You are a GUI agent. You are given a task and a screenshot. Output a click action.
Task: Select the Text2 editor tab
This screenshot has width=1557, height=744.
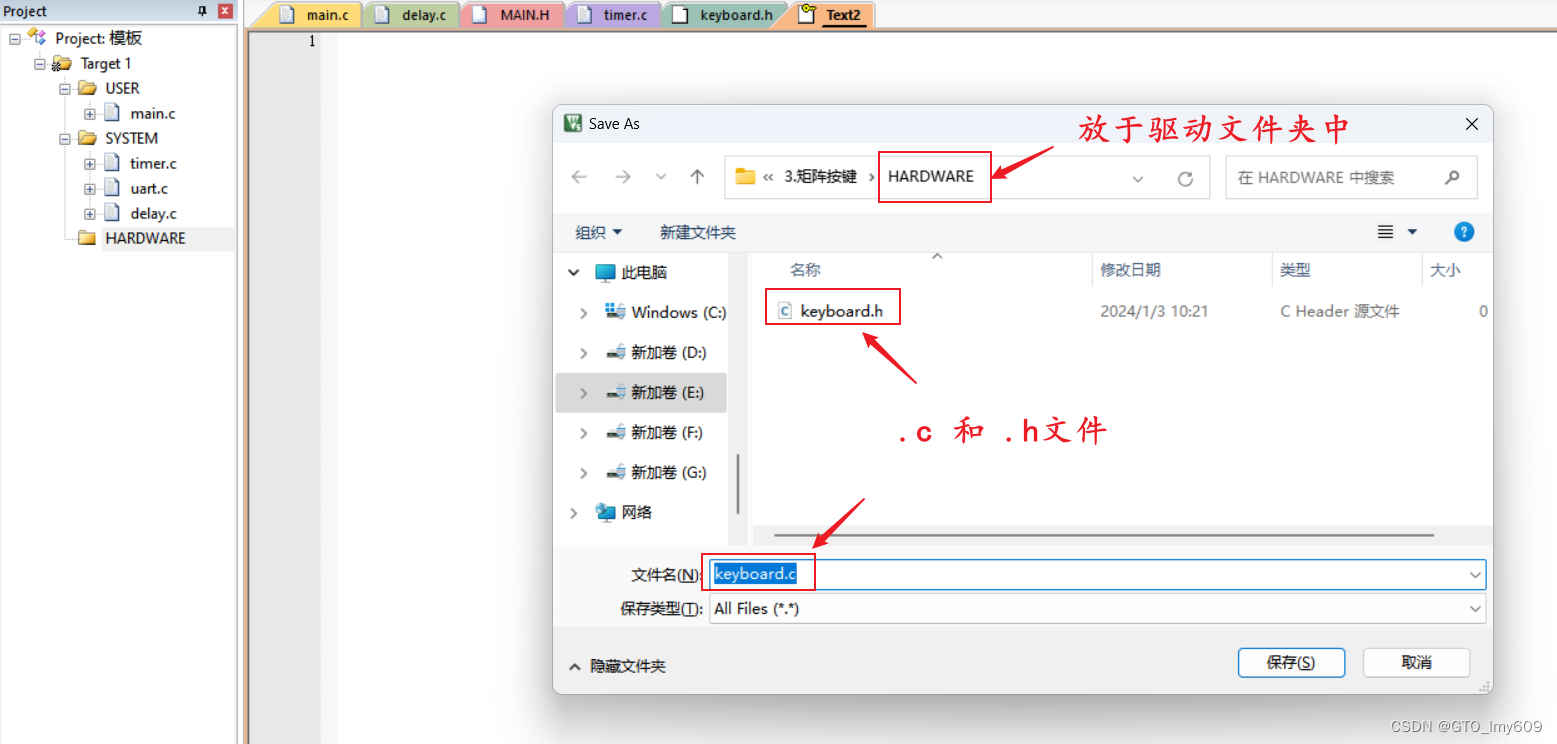(x=832, y=15)
